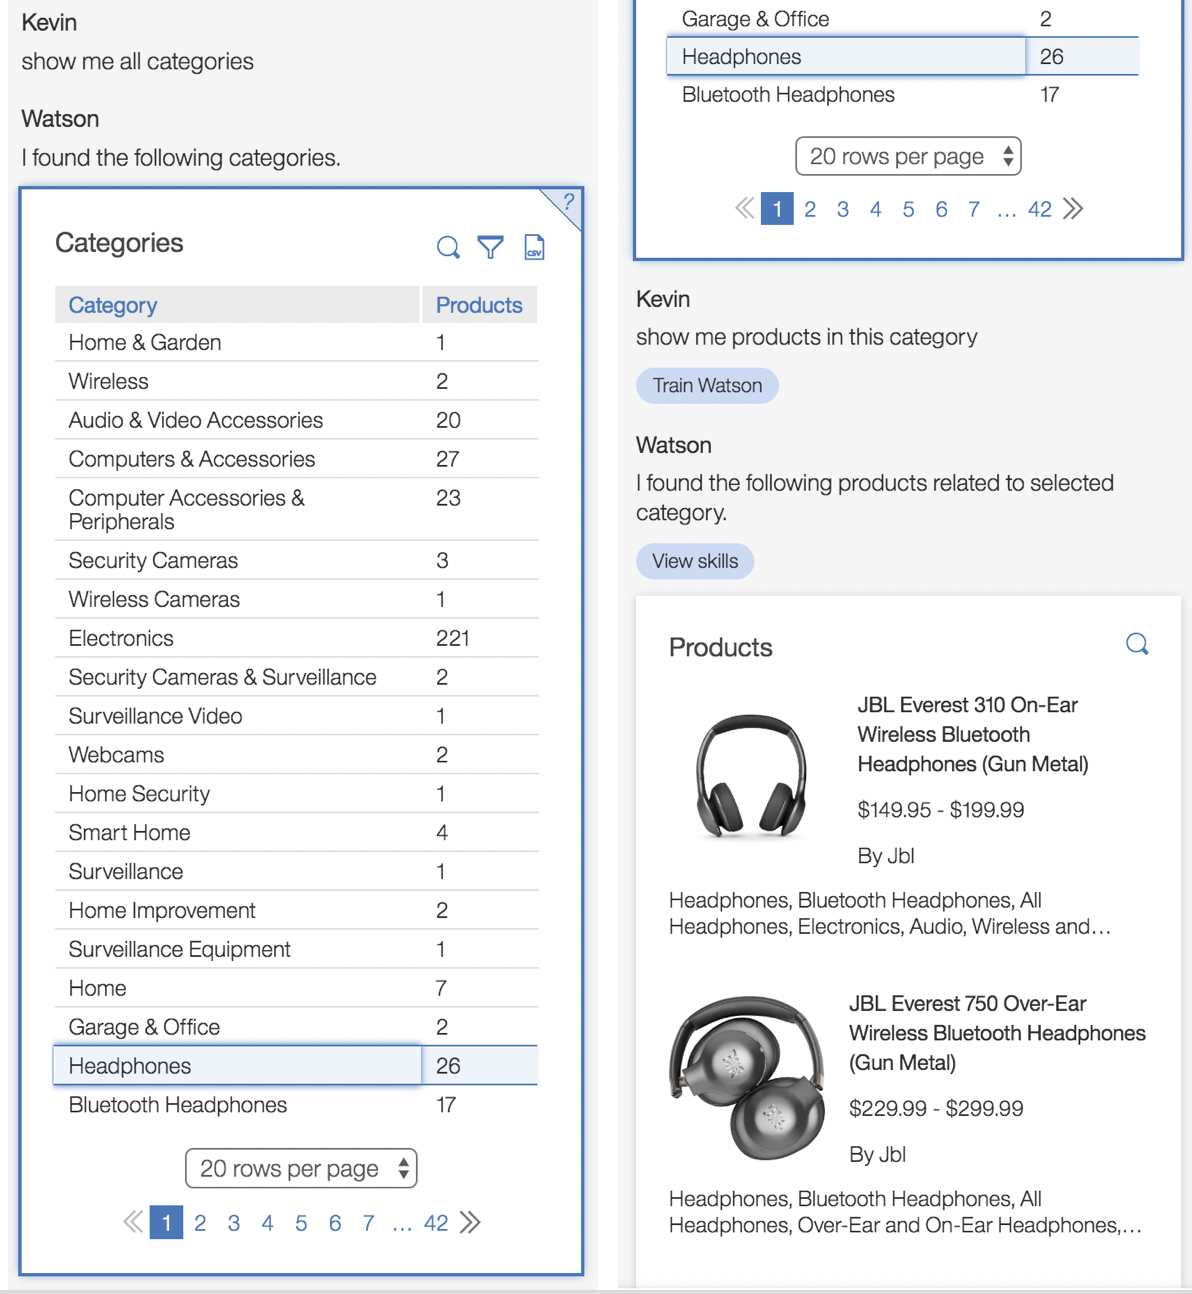Go to next page in left Categories pagination
The height and width of the screenshot is (1294, 1192).
(x=470, y=1222)
